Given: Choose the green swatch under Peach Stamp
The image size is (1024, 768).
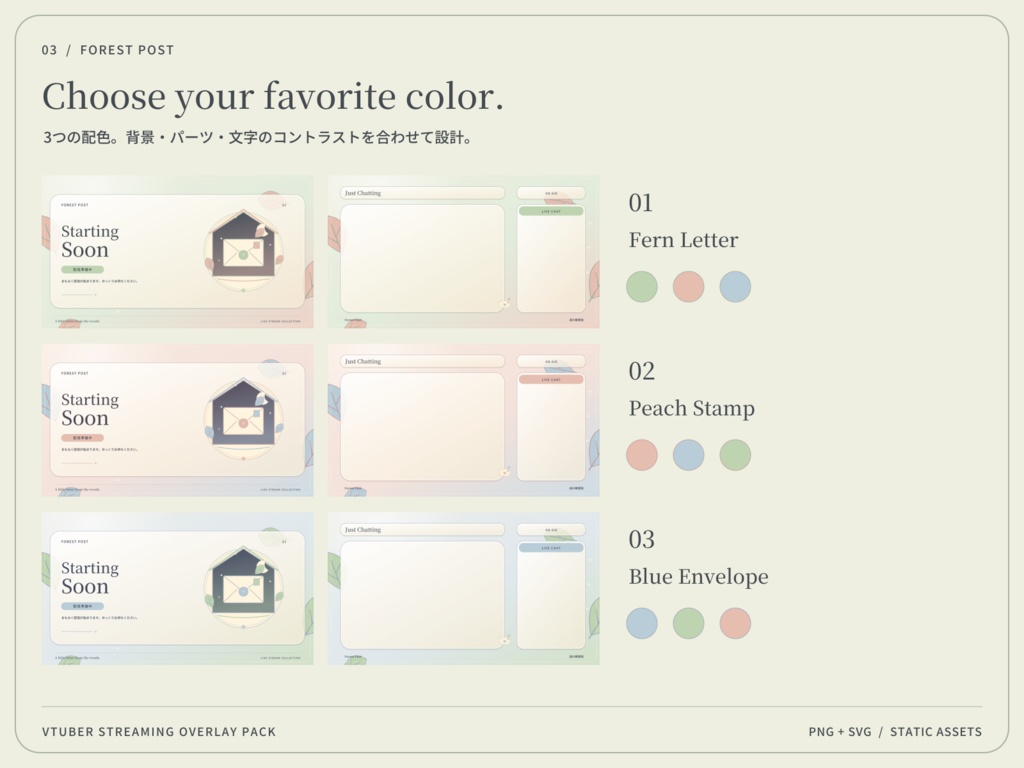Looking at the screenshot, I should (735, 455).
